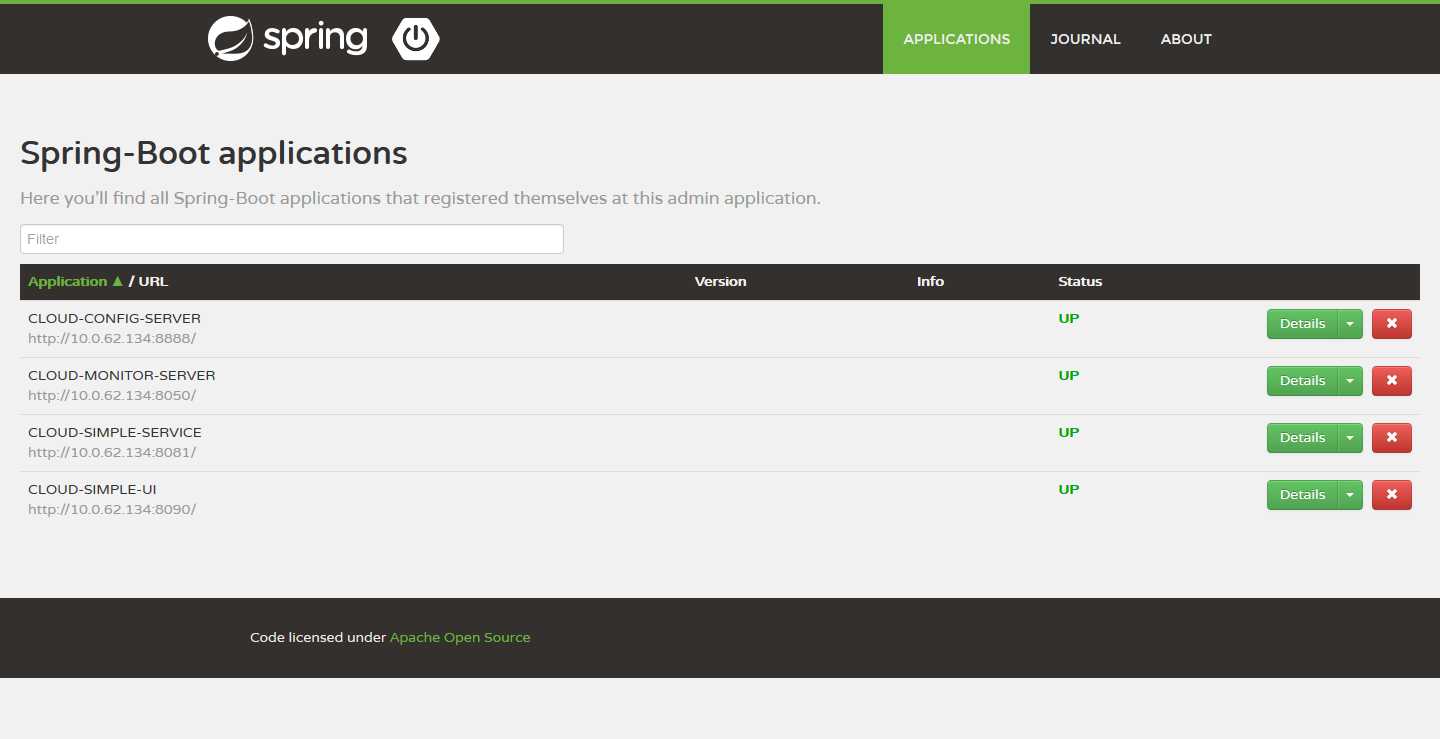This screenshot has width=1440, height=739.
Task: Expand Details dropdown arrow for CLOUD-SIMPLE-SERVICE
Action: [x=1350, y=438]
